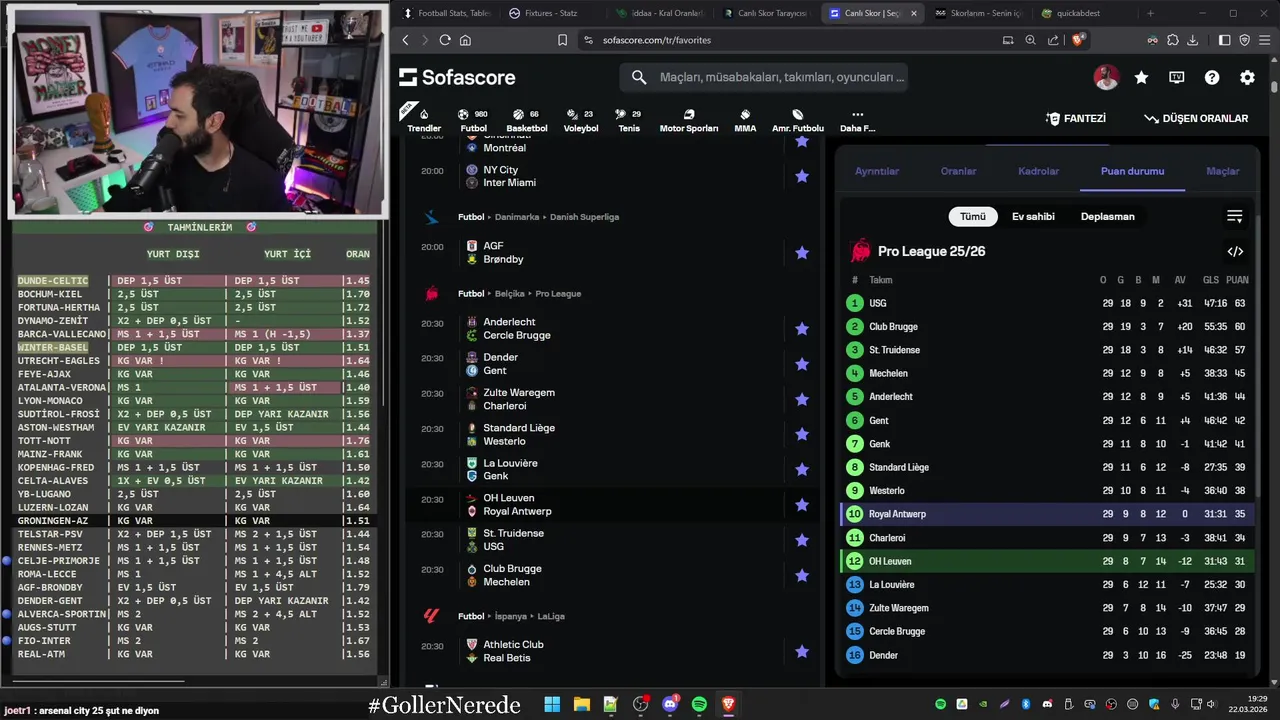Open the St. Truidense–USG match
This screenshot has height=720, width=1280.
[x=612, y=540]
